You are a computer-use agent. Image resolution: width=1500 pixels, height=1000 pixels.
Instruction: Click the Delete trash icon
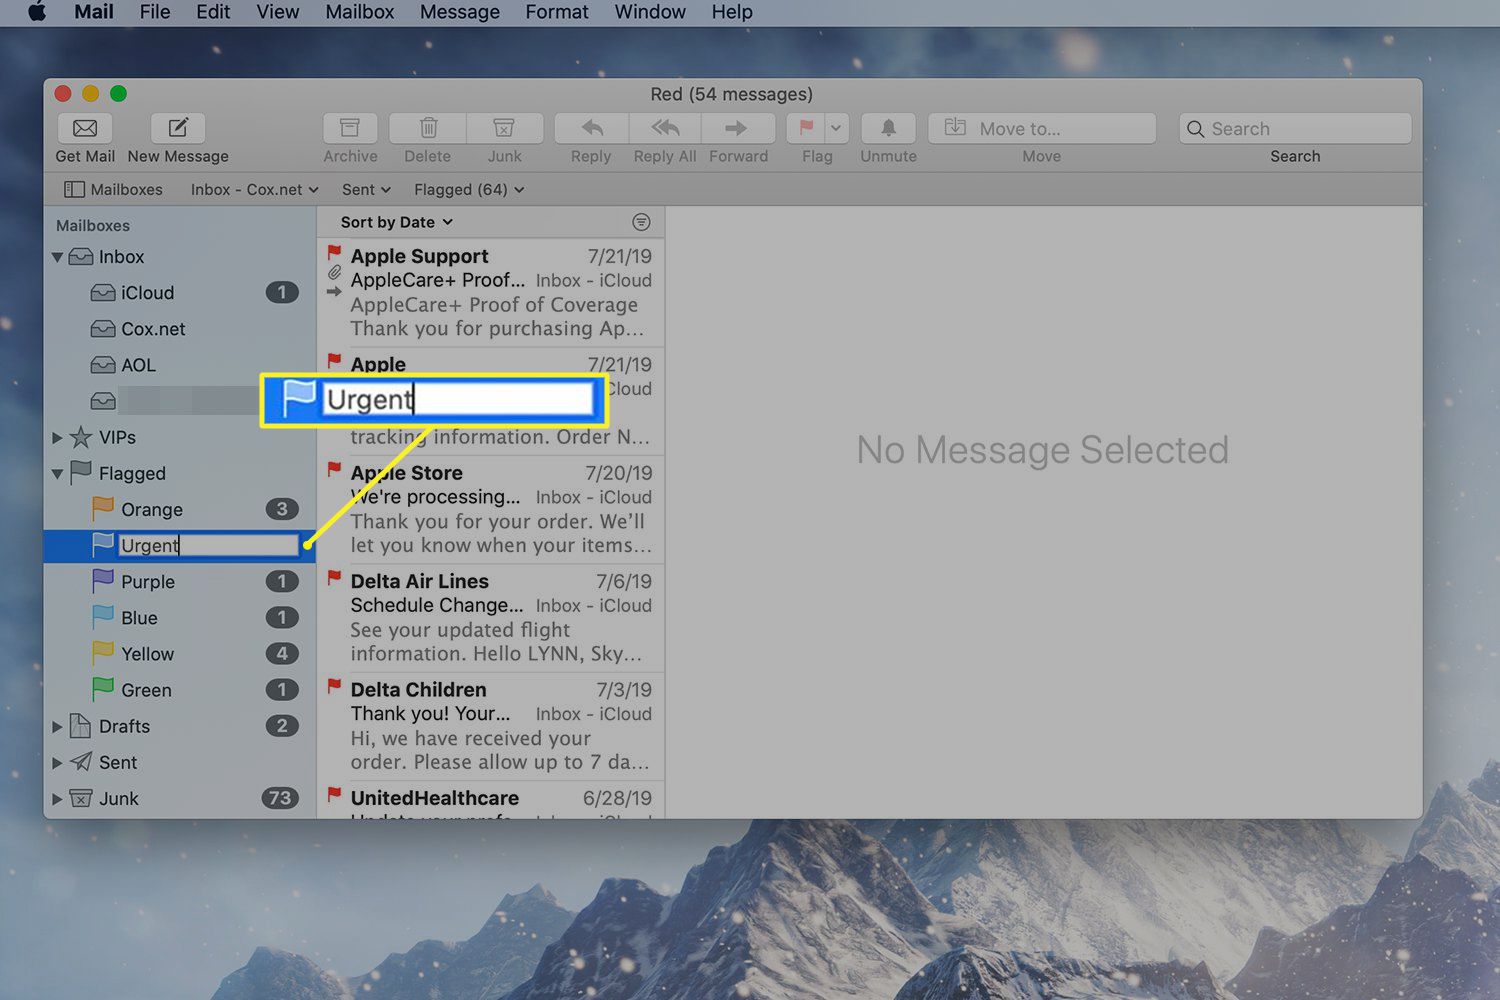(x=428, y=128)
